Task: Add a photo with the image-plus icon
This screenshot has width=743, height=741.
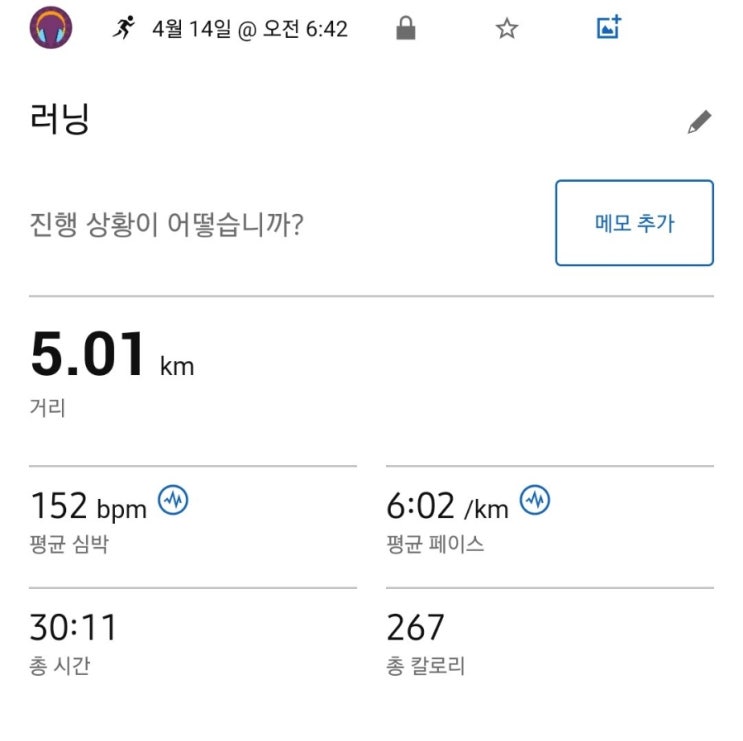Action: click(x=609, y=28)
